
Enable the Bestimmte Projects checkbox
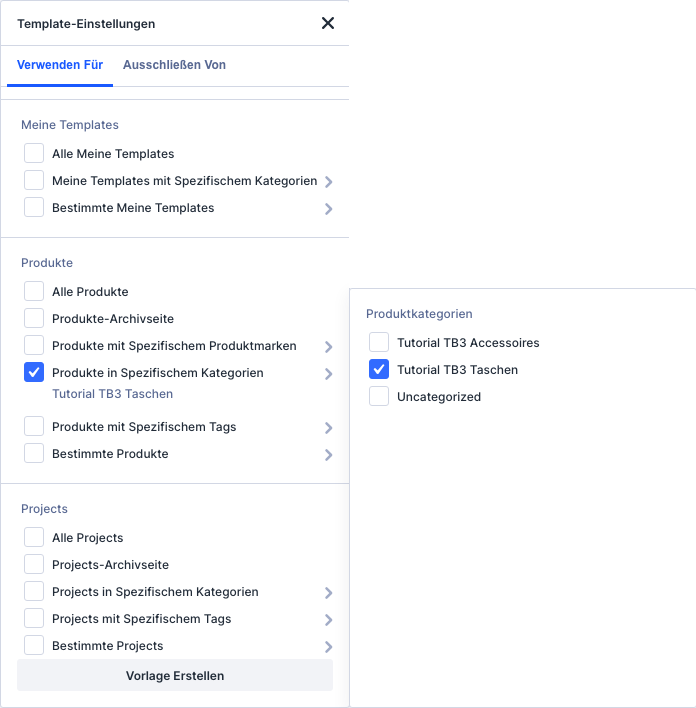click(34, 646)
